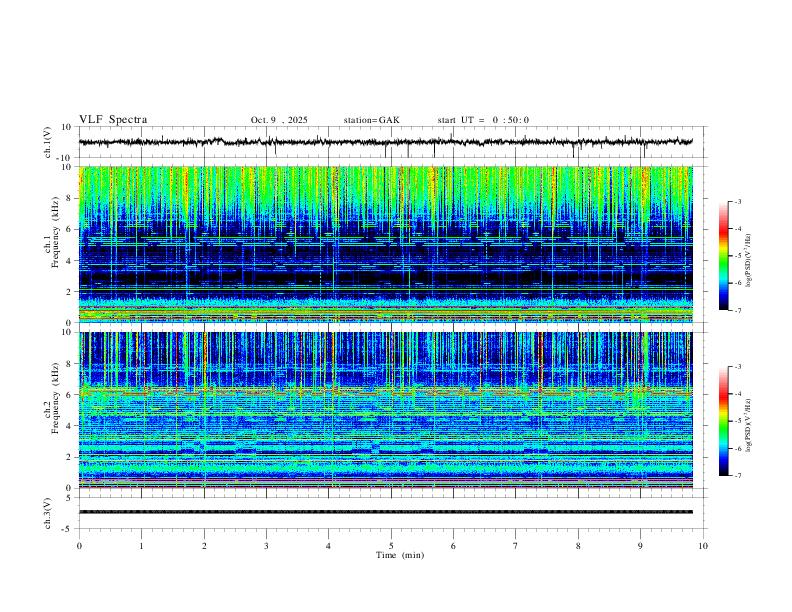The width and height of the screenshot is (792, 612).
Task: Select the "start UT = 0 : 50: 0" text
Action: tap(483, 120)
